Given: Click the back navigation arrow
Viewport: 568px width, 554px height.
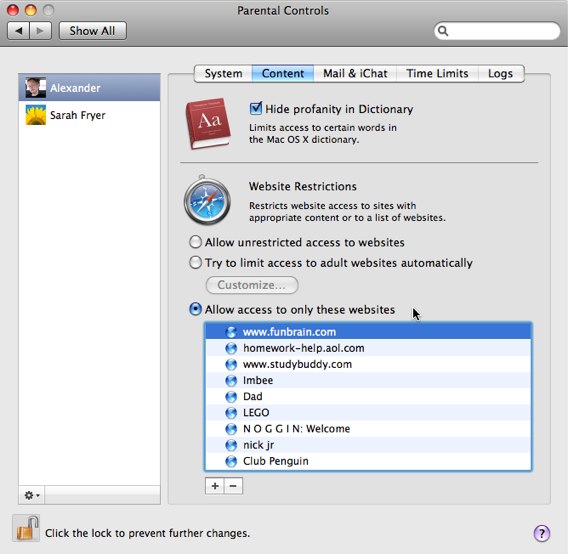Looking at the screenshot, I should [18, 31].
